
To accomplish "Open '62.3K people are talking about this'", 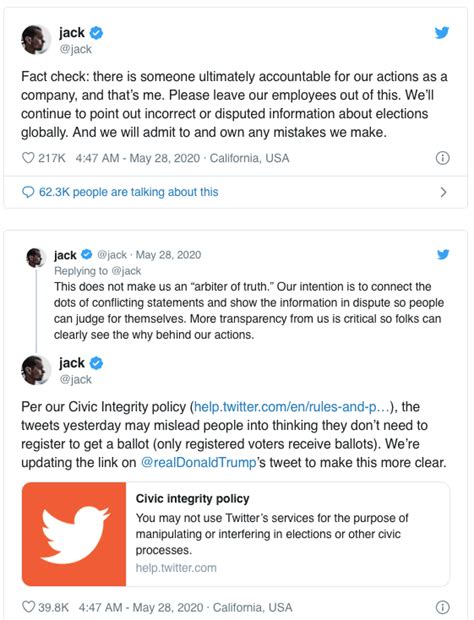I will pos(128,192).
